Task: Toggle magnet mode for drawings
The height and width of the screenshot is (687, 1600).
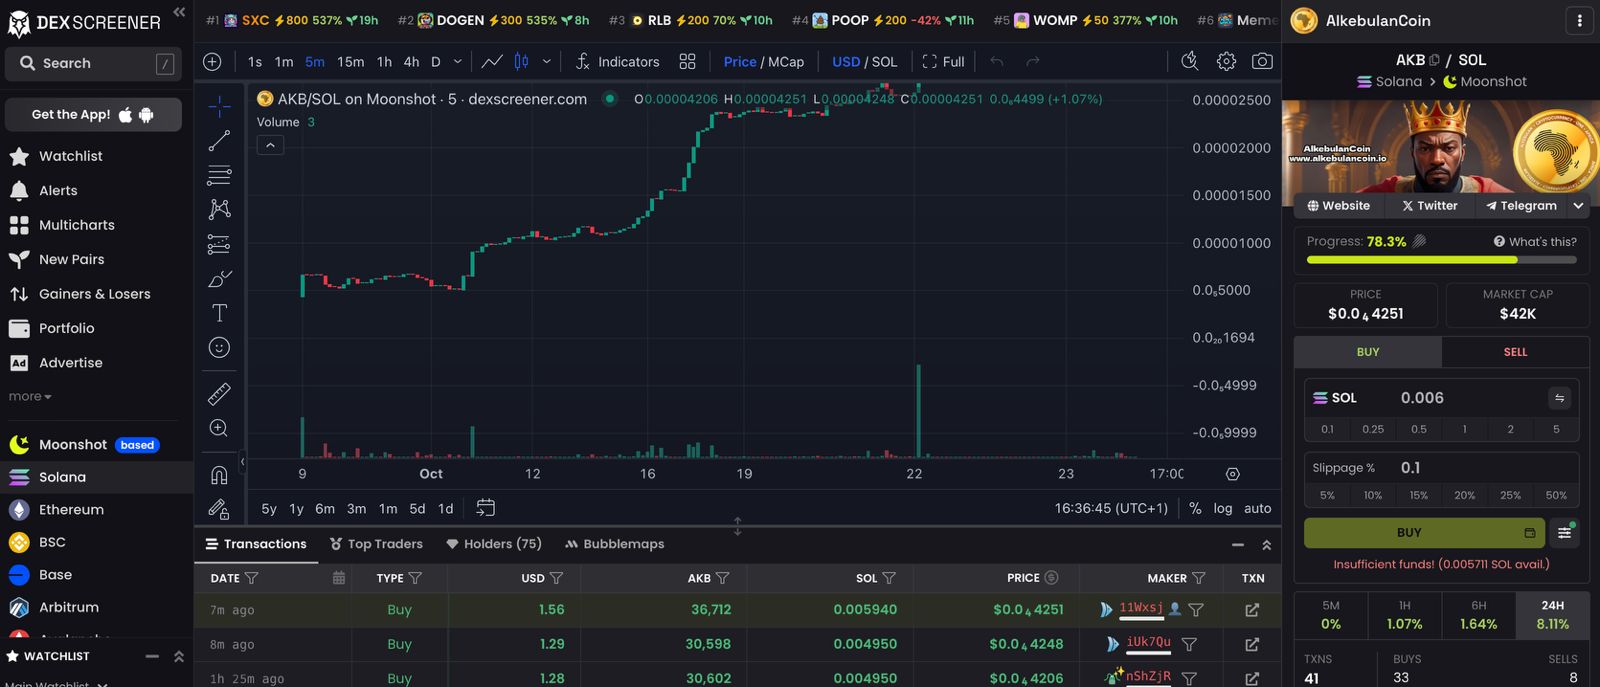Action: [x=219, y=475]
